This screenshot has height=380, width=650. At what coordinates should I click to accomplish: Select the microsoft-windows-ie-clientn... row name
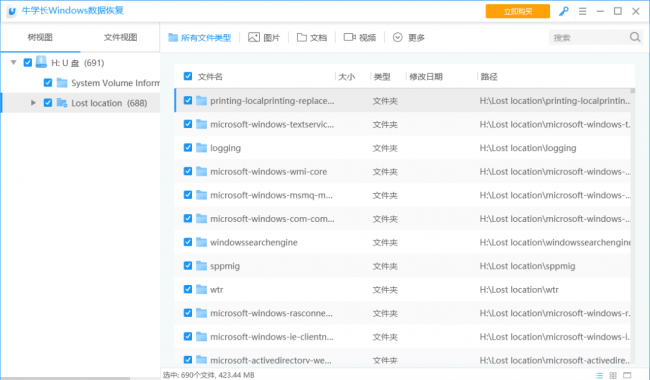(272, 337)
